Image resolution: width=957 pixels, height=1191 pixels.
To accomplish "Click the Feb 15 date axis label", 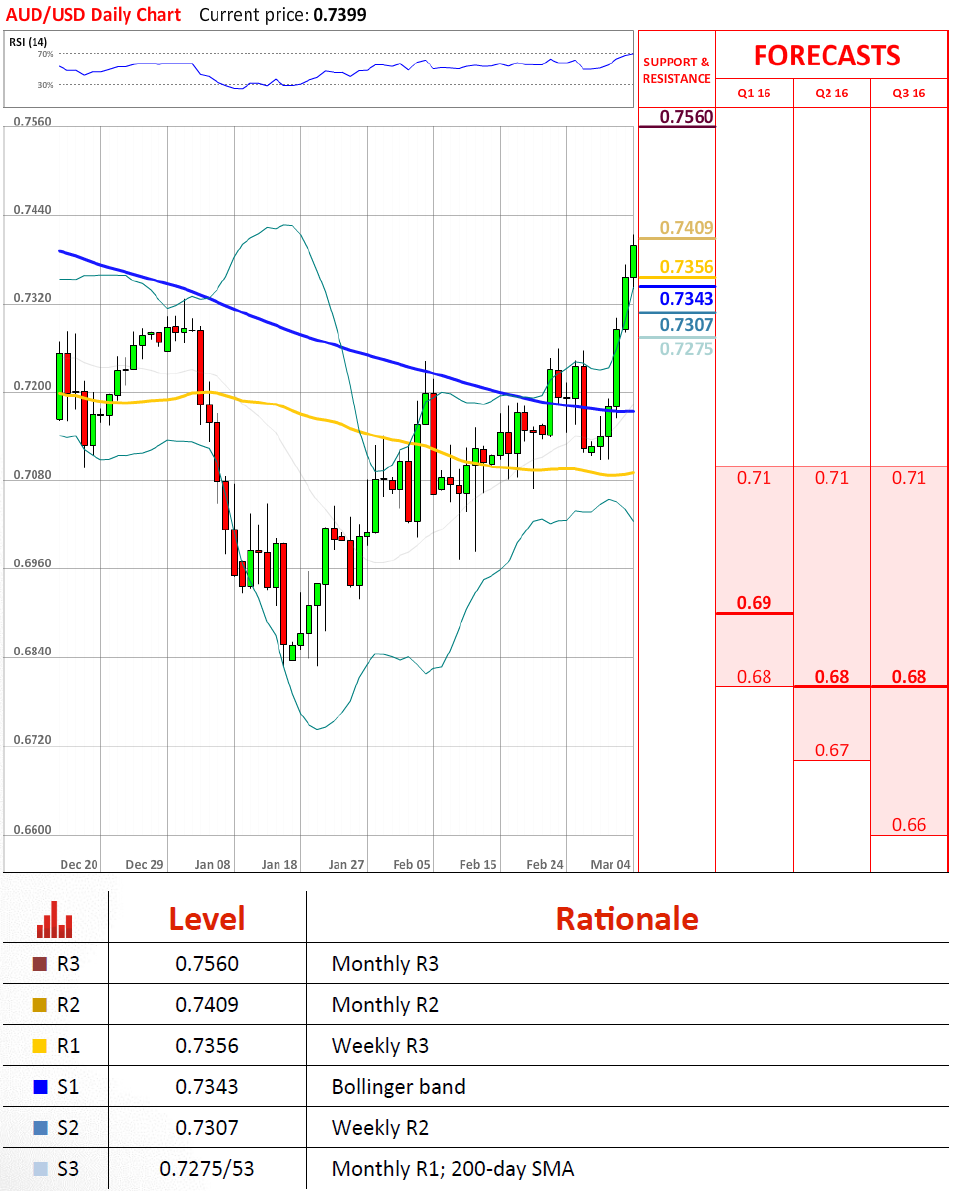I will click(478, 864).
